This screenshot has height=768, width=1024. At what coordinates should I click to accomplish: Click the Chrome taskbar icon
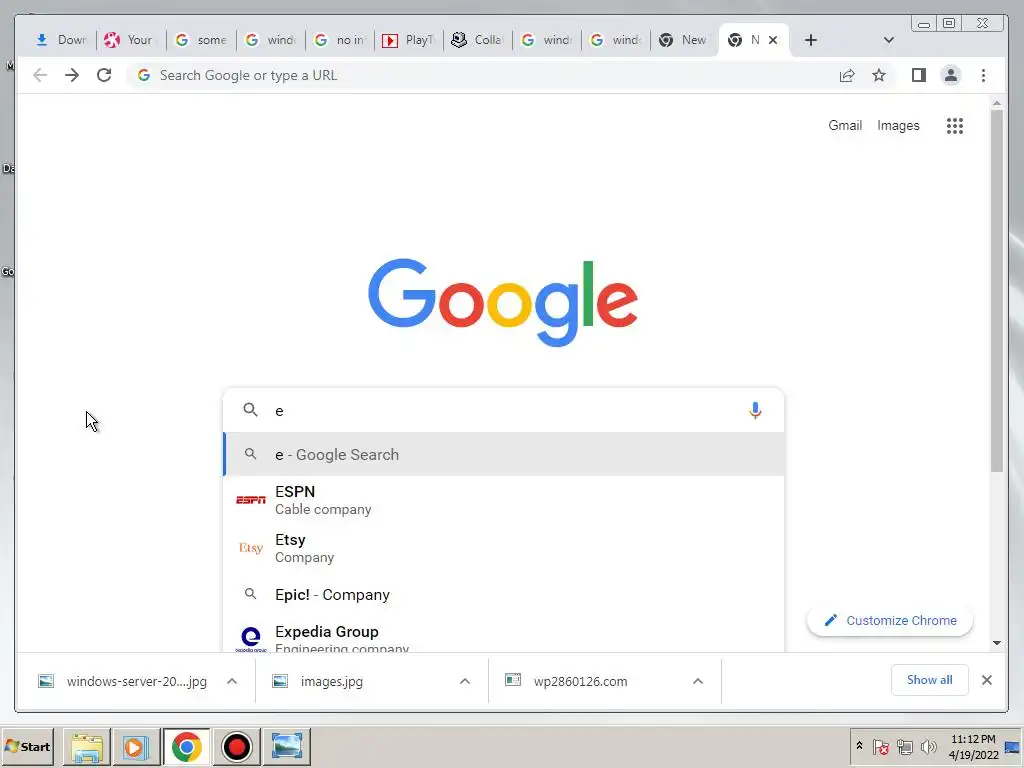coord(187,746)
